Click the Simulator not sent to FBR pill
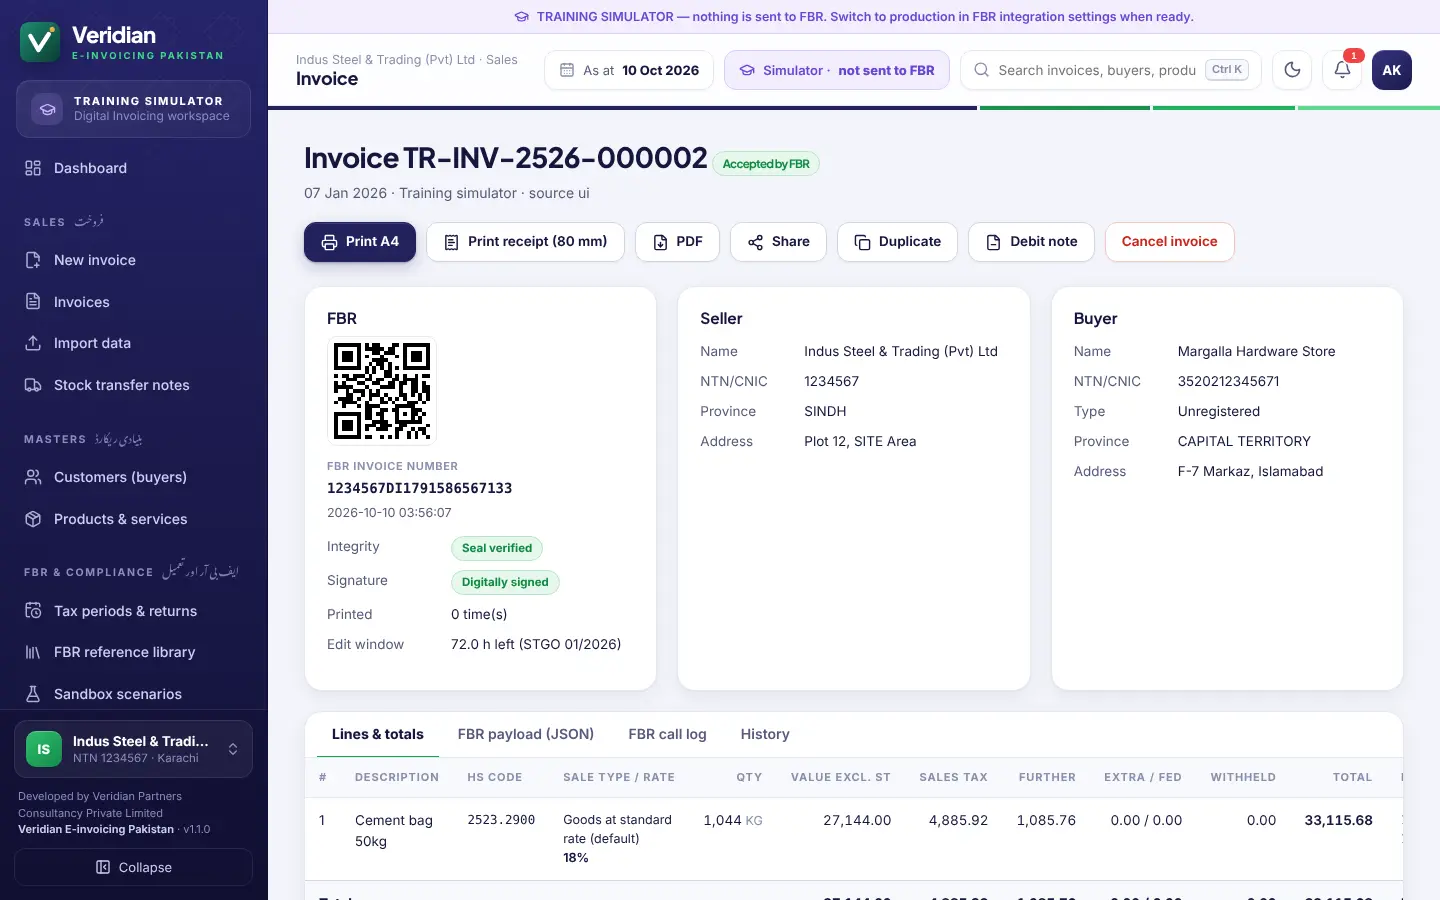1440x900 pixels. click(837, 70)
